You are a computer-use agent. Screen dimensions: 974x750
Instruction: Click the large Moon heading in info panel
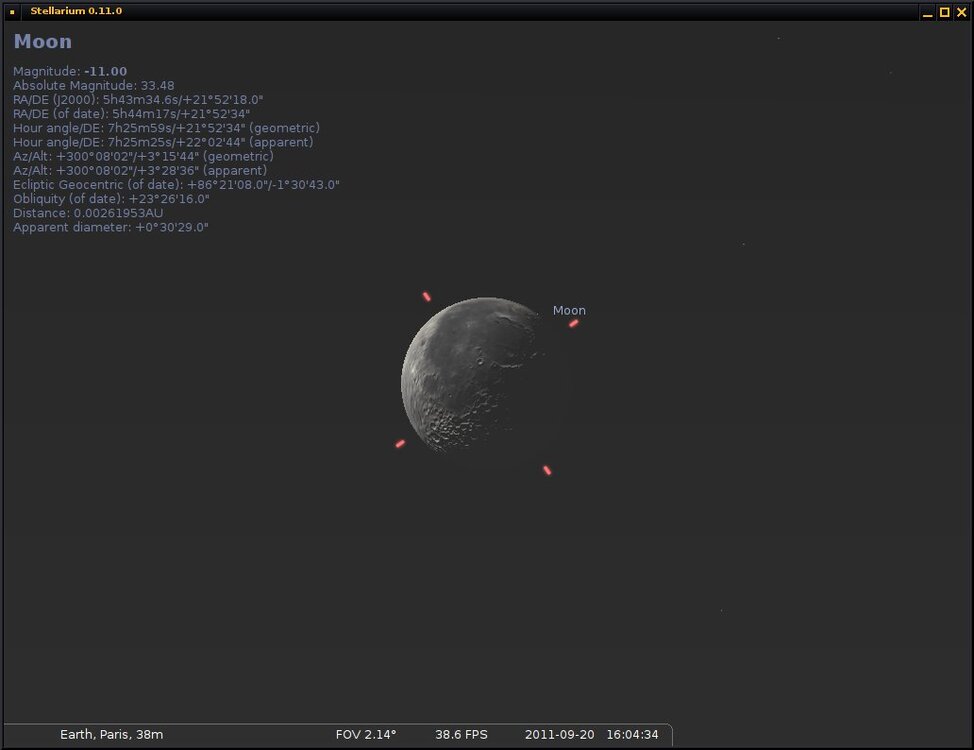click(43, 42)
